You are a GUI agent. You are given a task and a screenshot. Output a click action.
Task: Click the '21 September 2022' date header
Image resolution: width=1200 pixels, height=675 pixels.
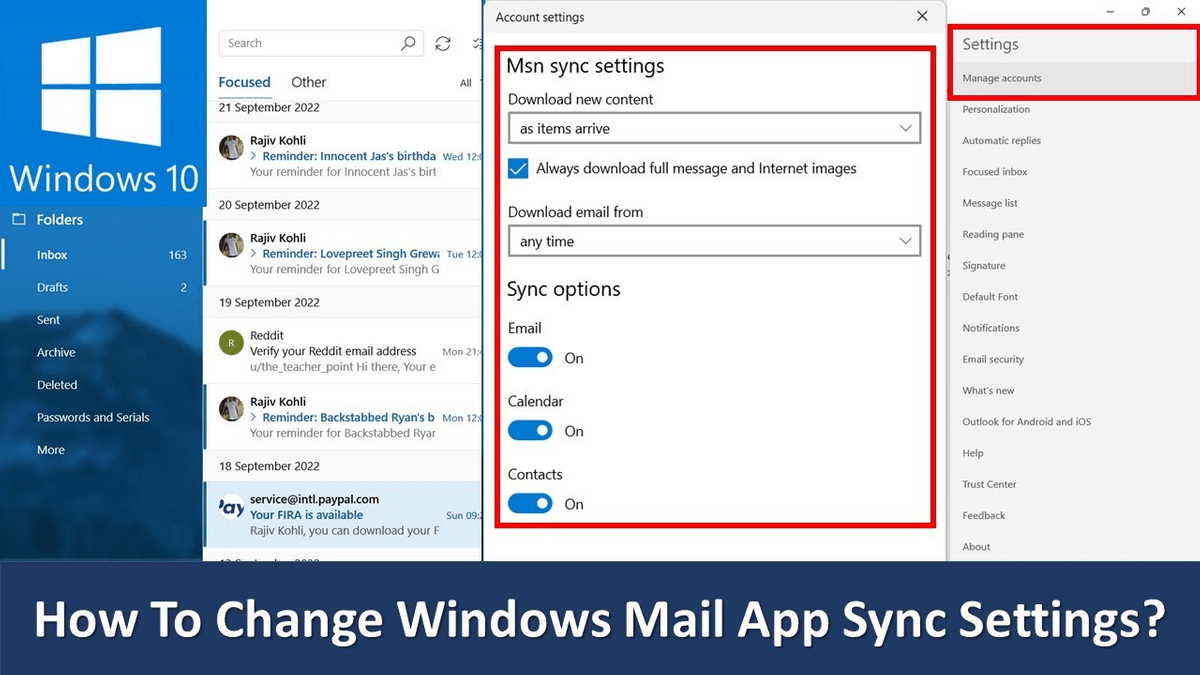tap(269, 107)
